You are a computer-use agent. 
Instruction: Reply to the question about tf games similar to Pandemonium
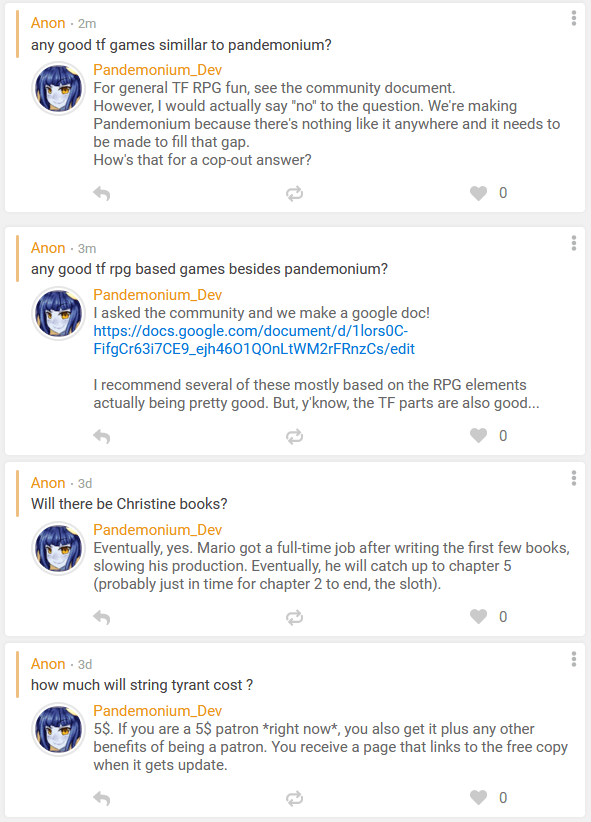(101, 192)
